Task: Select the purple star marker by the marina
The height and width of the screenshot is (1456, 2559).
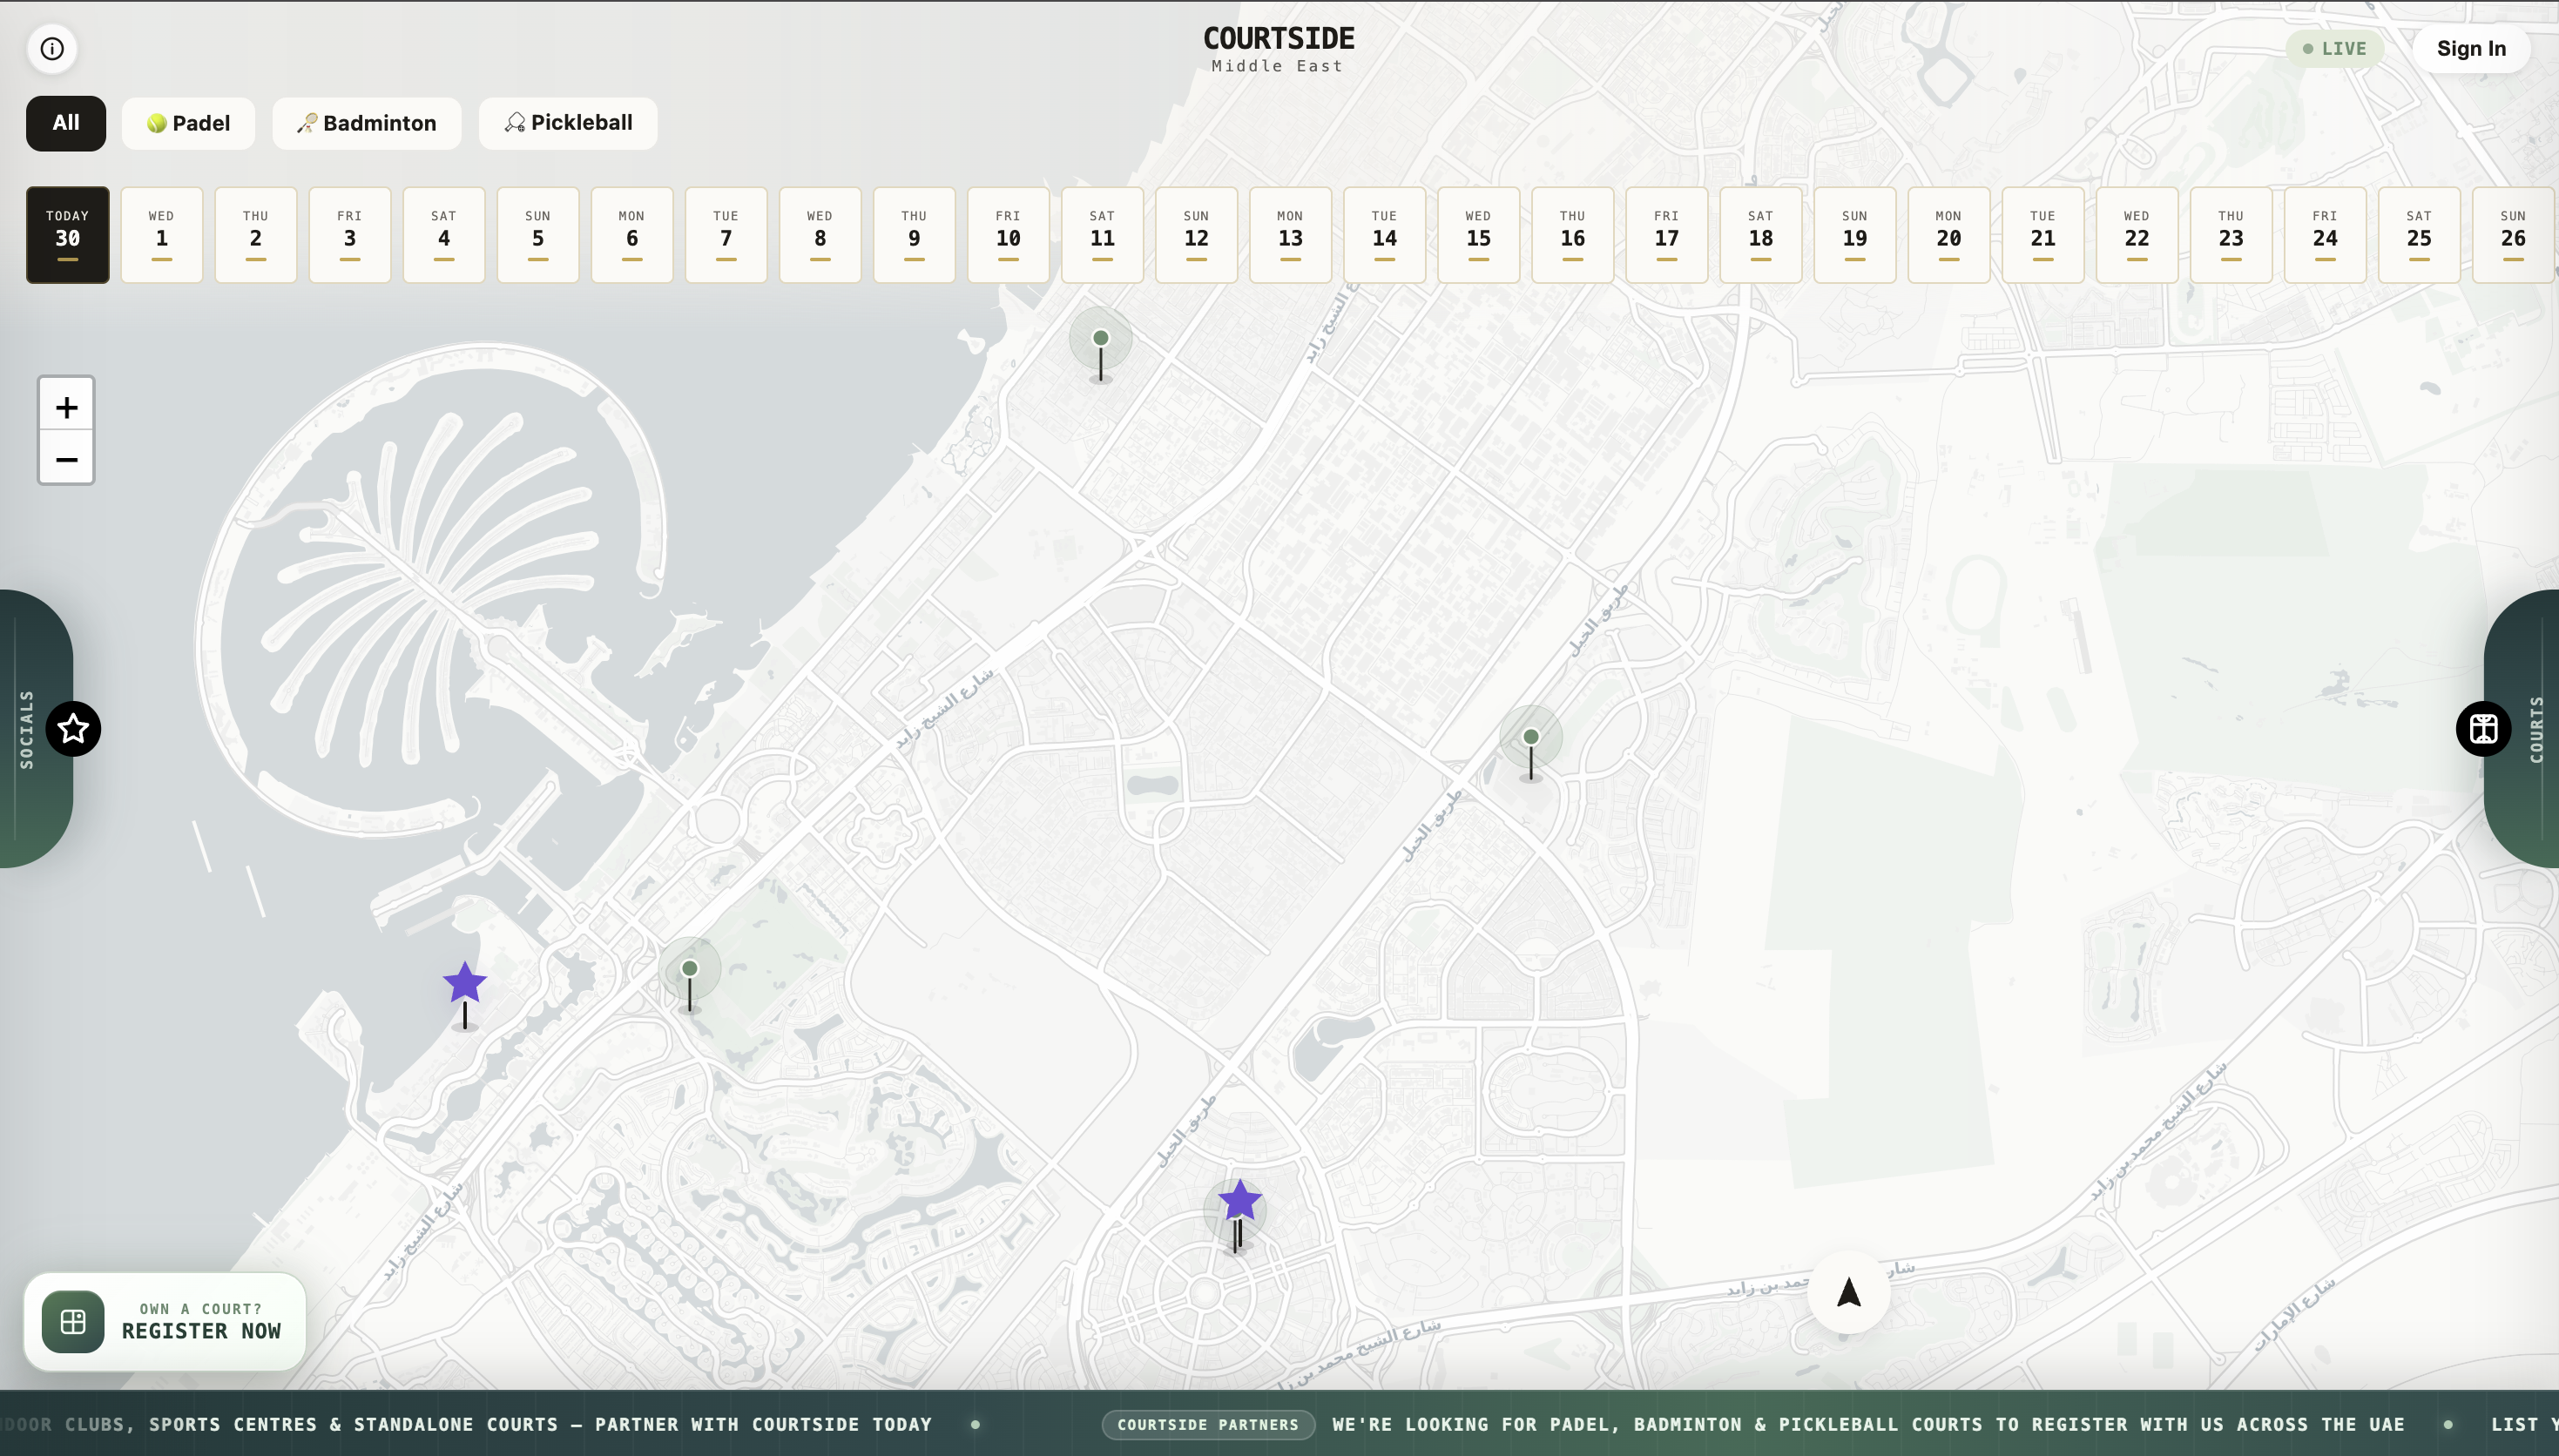Action: (x=465, y=984)
